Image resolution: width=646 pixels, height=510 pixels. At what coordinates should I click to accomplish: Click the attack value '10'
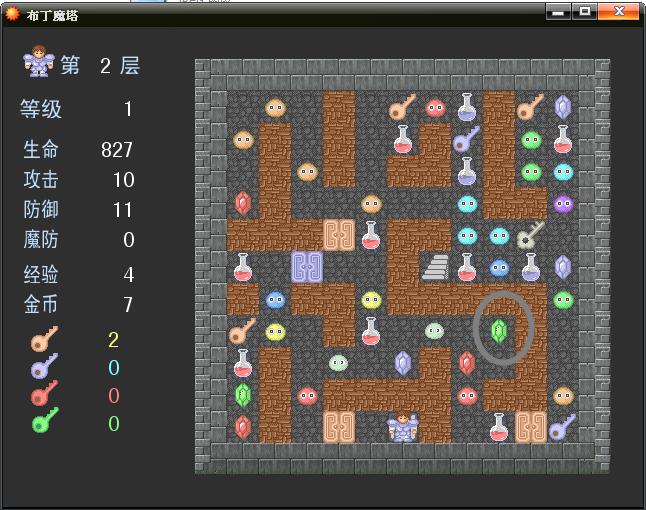point(124,180)
